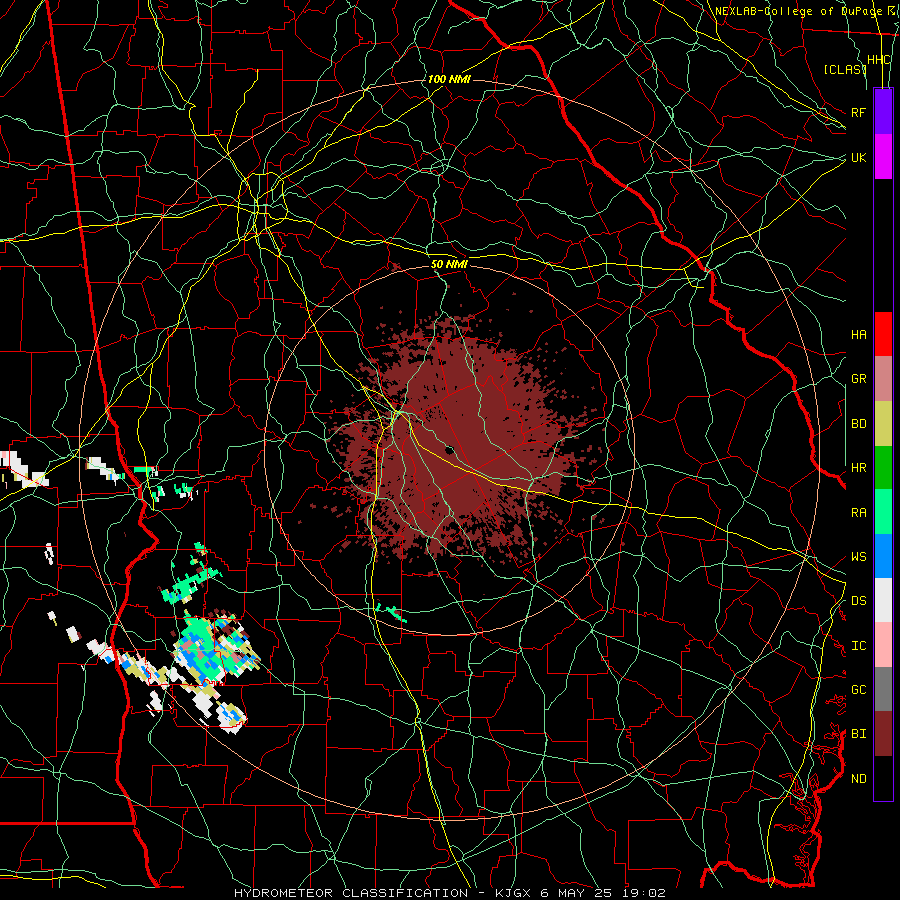This screenshot has height=900, width=900.
Task: Click the magenta UK legend color swatch
Action: point(883,157)
